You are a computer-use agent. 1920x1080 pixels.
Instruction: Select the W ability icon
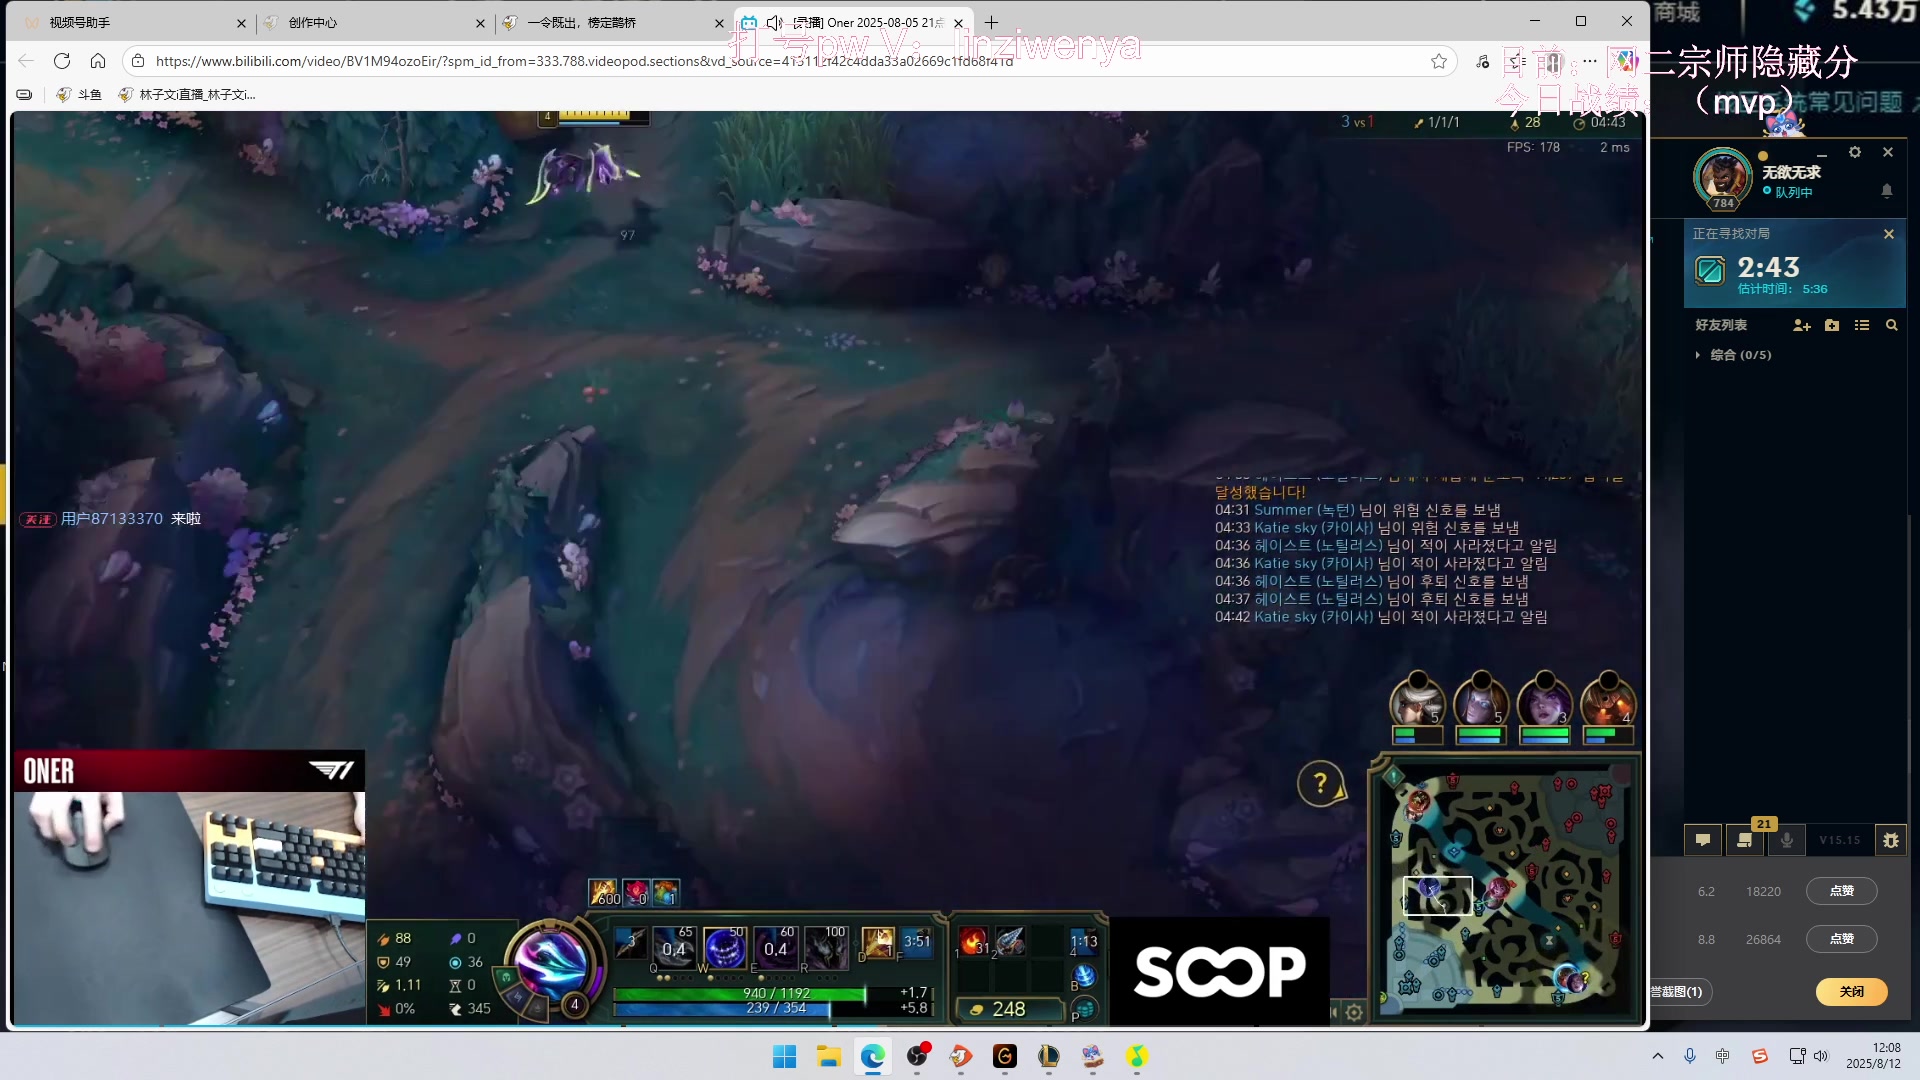(x=723, y=947)
